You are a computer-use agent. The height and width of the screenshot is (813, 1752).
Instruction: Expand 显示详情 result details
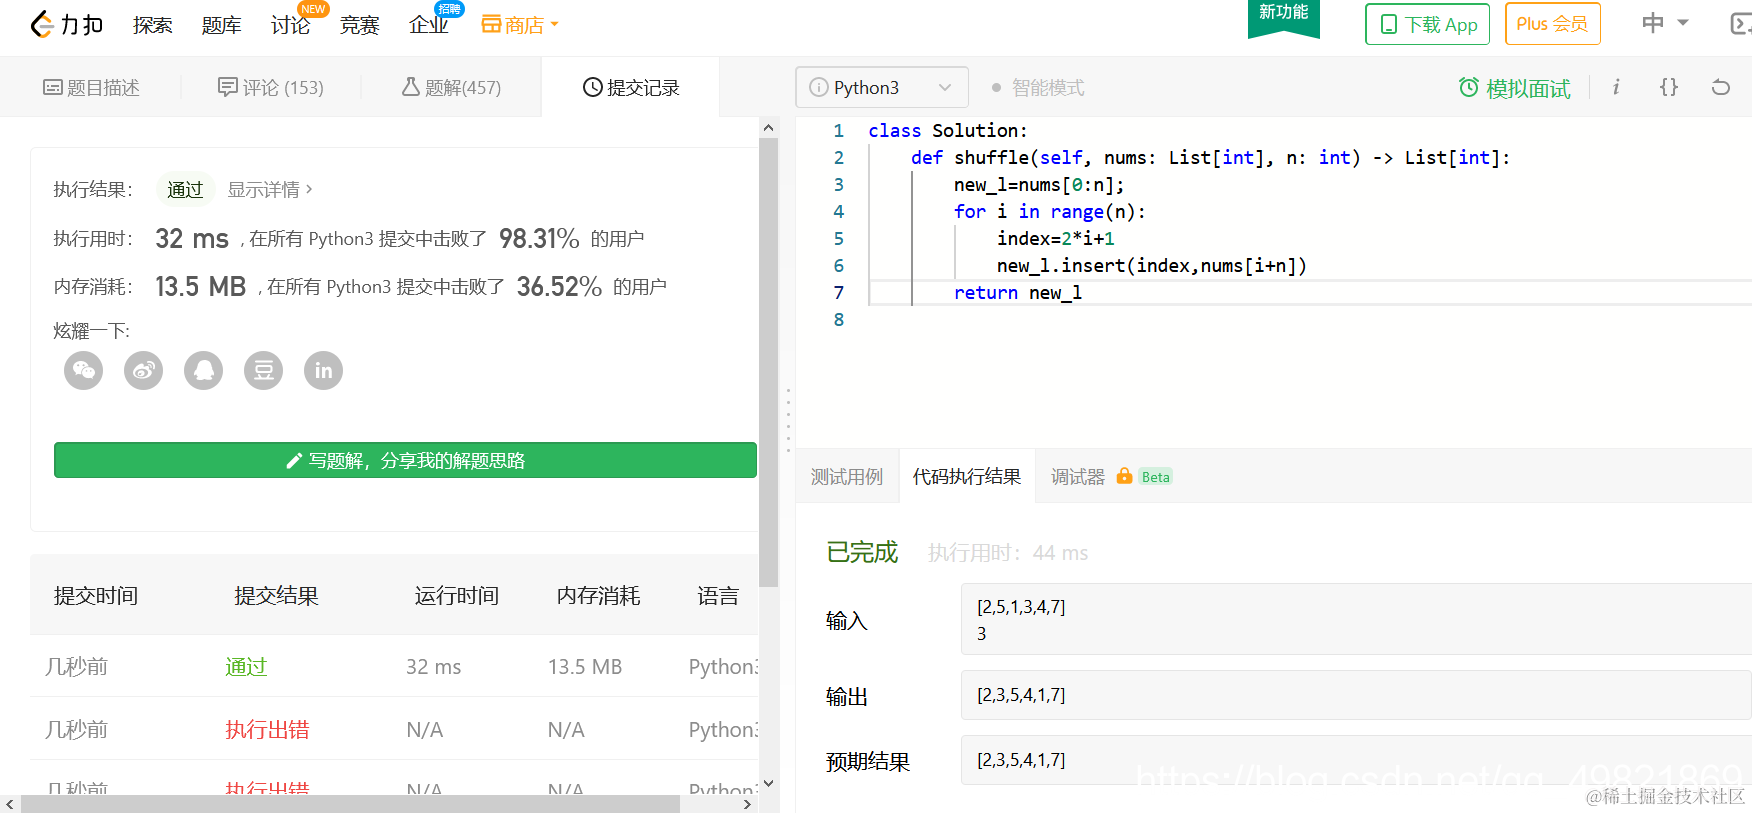(x=270, y=189)
